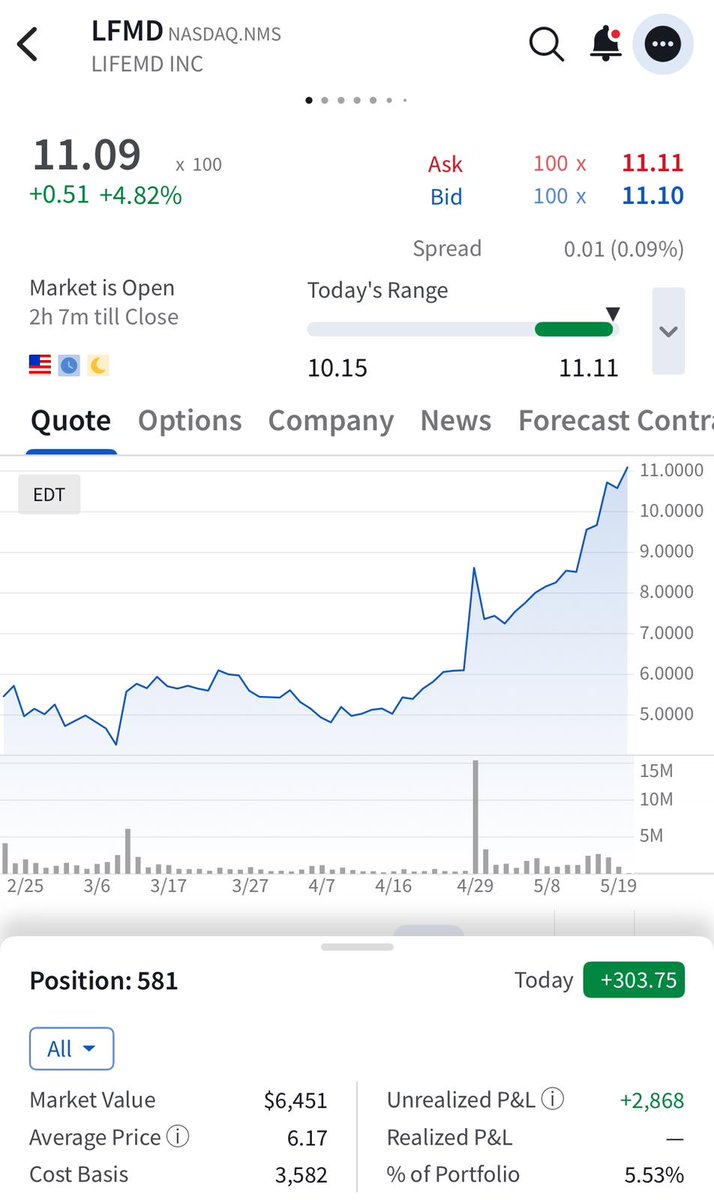The width and height of the screenshot is (714, 1200).
Task: Tap the page indicator dots
Action: [356, 100]
